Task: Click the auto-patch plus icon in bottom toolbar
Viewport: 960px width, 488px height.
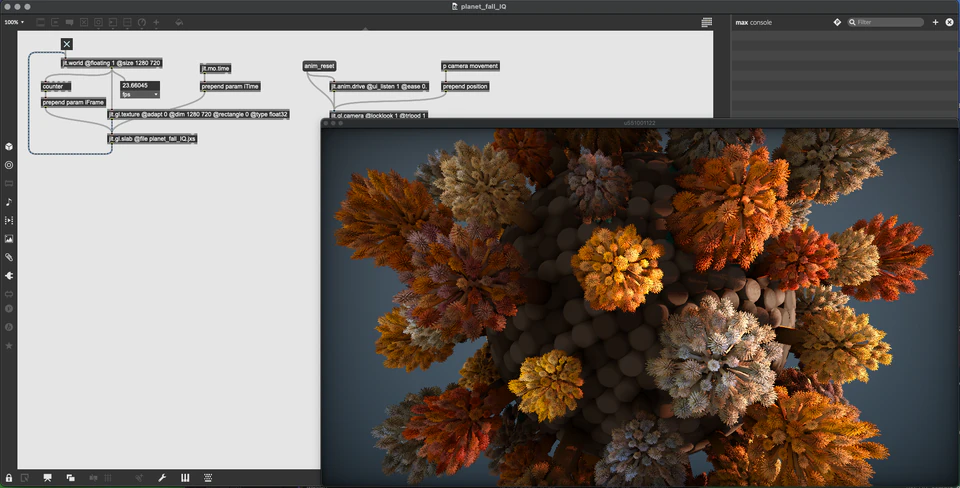Action: pos(140,478)
